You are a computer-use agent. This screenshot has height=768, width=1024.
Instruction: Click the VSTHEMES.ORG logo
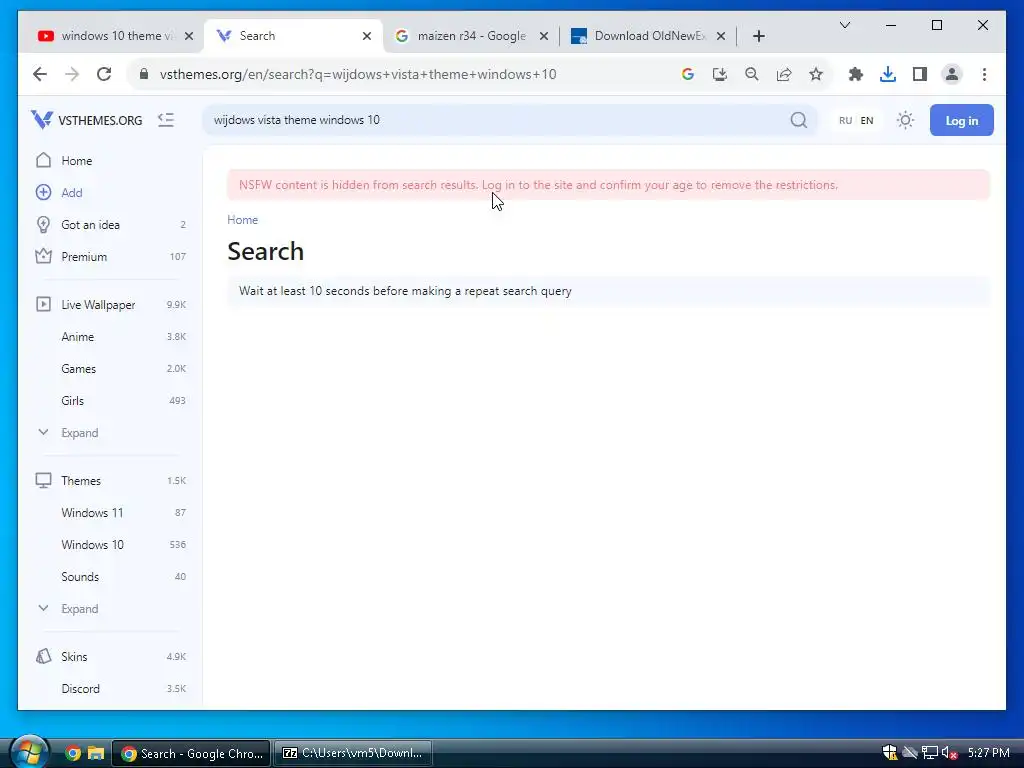(86, 120)
